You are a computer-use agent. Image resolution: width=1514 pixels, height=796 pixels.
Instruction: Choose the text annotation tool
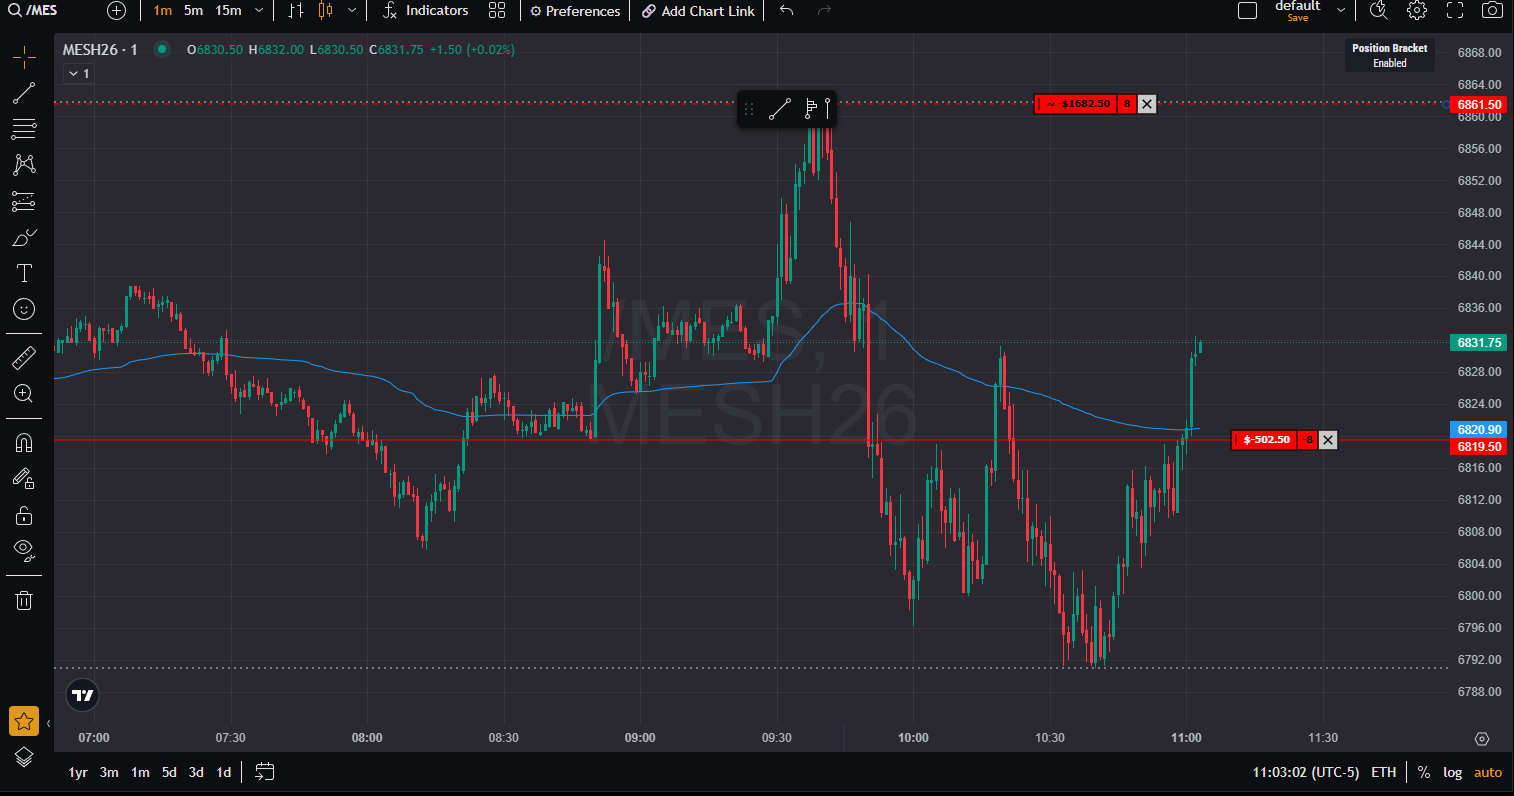click(24, 273)
